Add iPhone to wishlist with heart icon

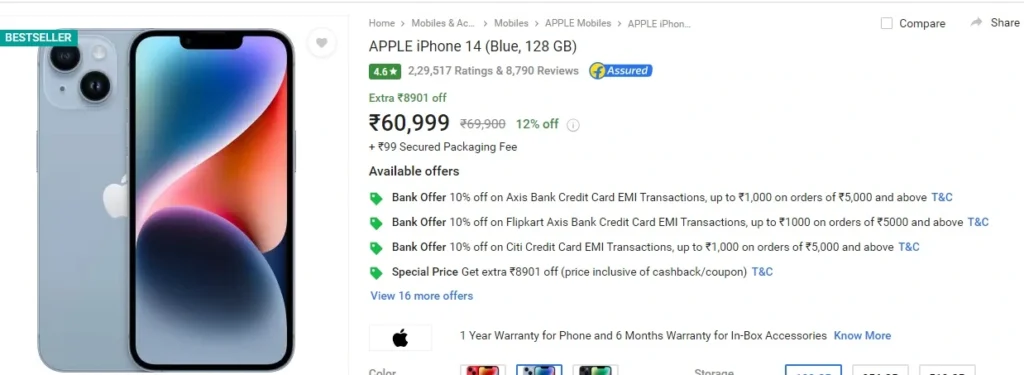(x=321, y=43)
